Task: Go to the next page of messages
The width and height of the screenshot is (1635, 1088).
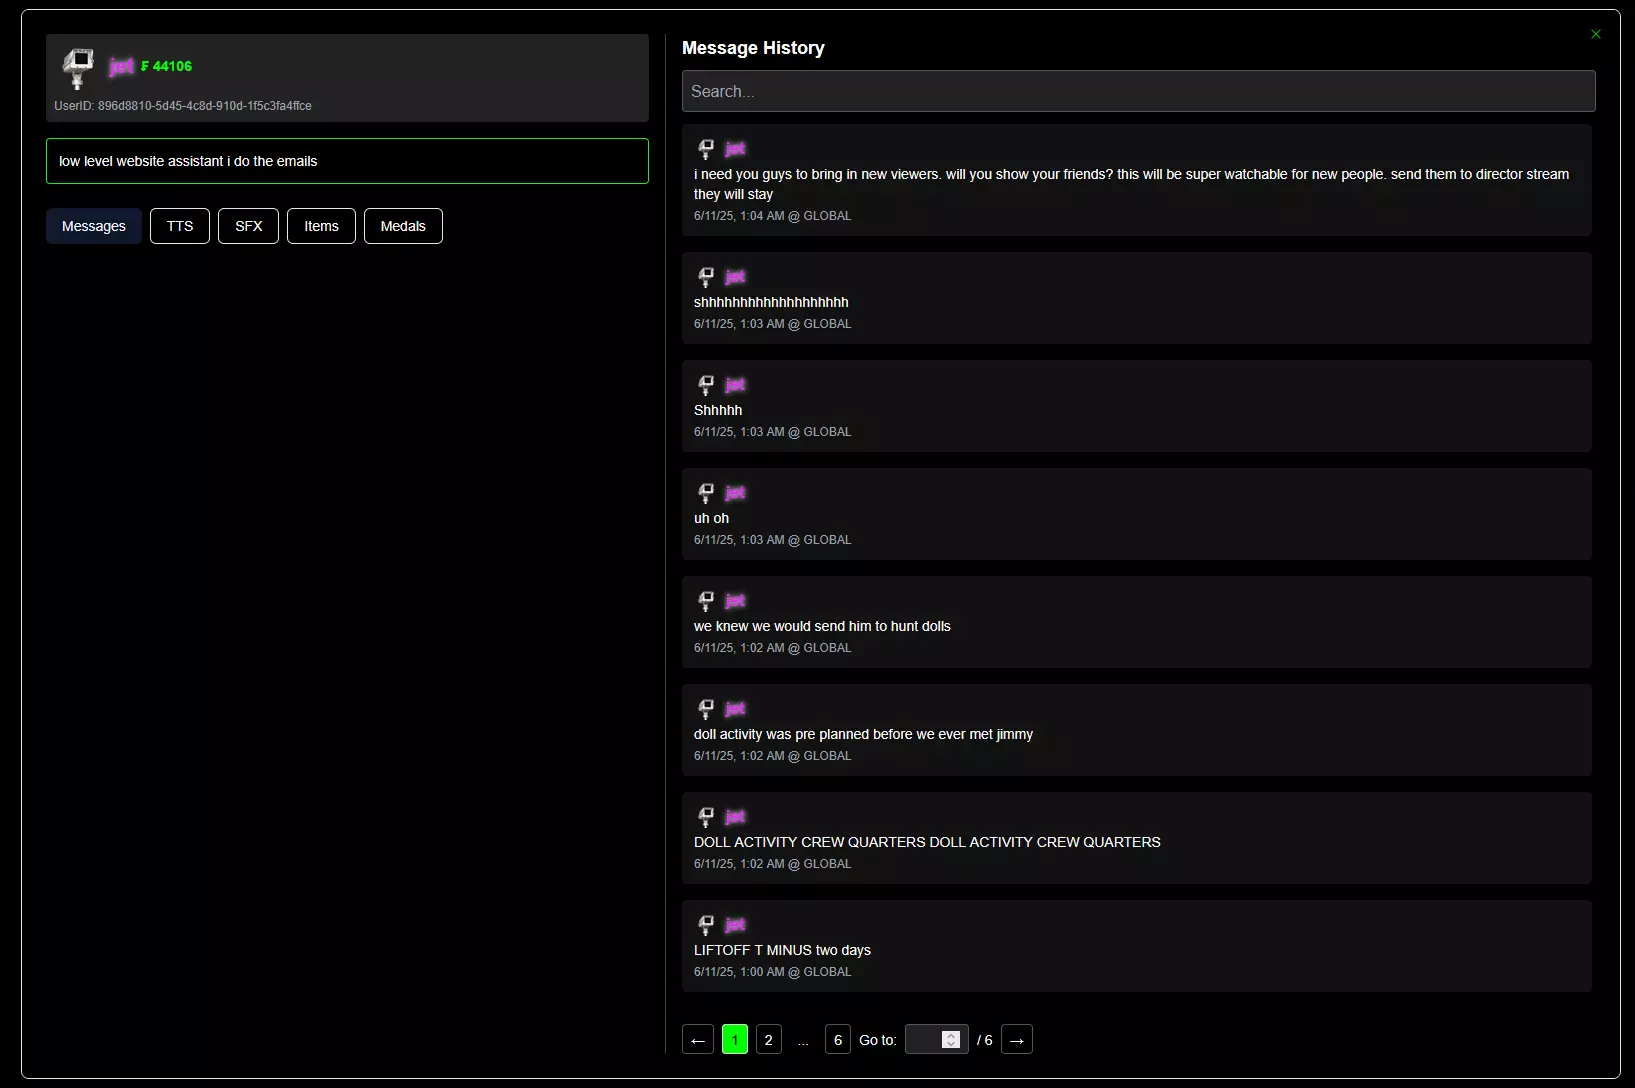Action: 1017,1040
